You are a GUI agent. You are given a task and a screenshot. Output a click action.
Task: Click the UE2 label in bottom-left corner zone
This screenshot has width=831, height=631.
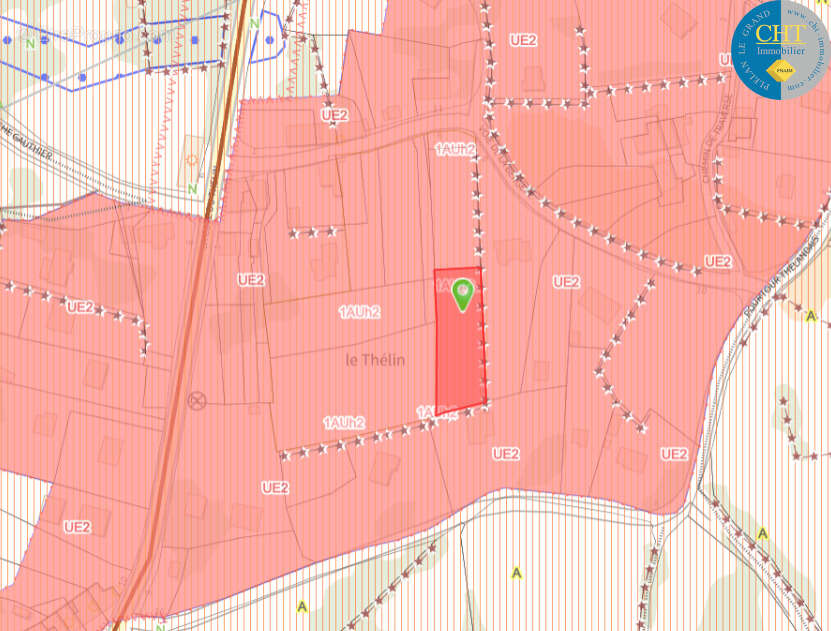[78, 526]
